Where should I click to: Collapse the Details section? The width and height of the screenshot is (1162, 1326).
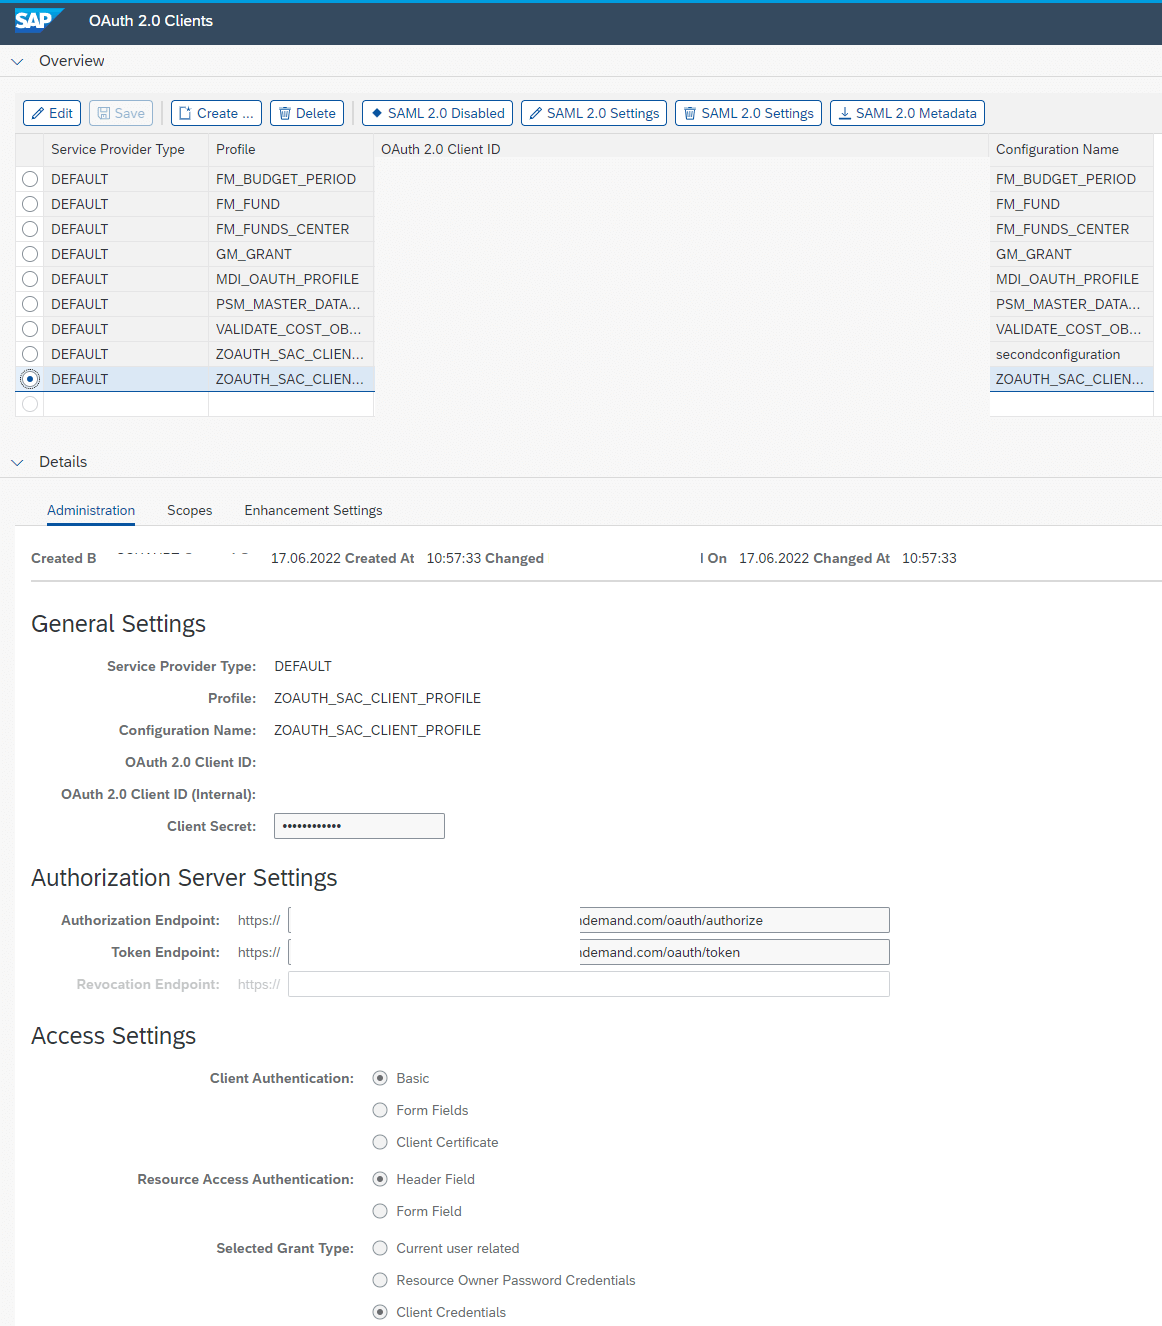point(17,462)
